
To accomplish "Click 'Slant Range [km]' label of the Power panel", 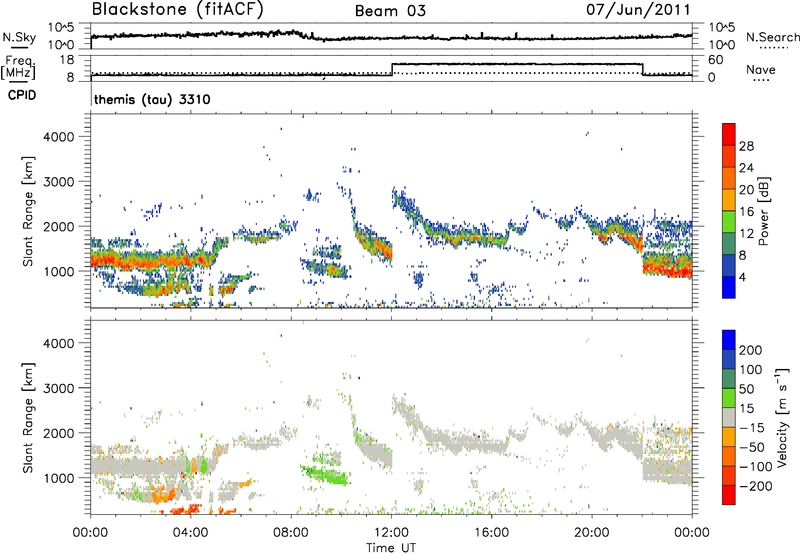I will click(28, 211).
